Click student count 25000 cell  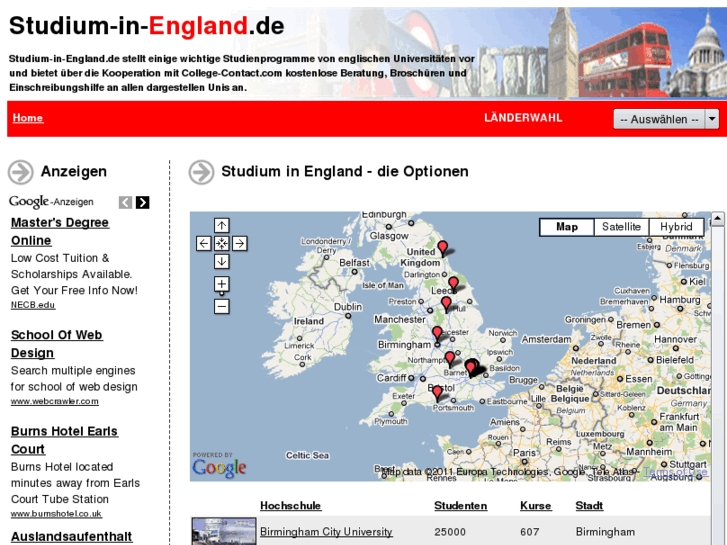tap(450, 532)
